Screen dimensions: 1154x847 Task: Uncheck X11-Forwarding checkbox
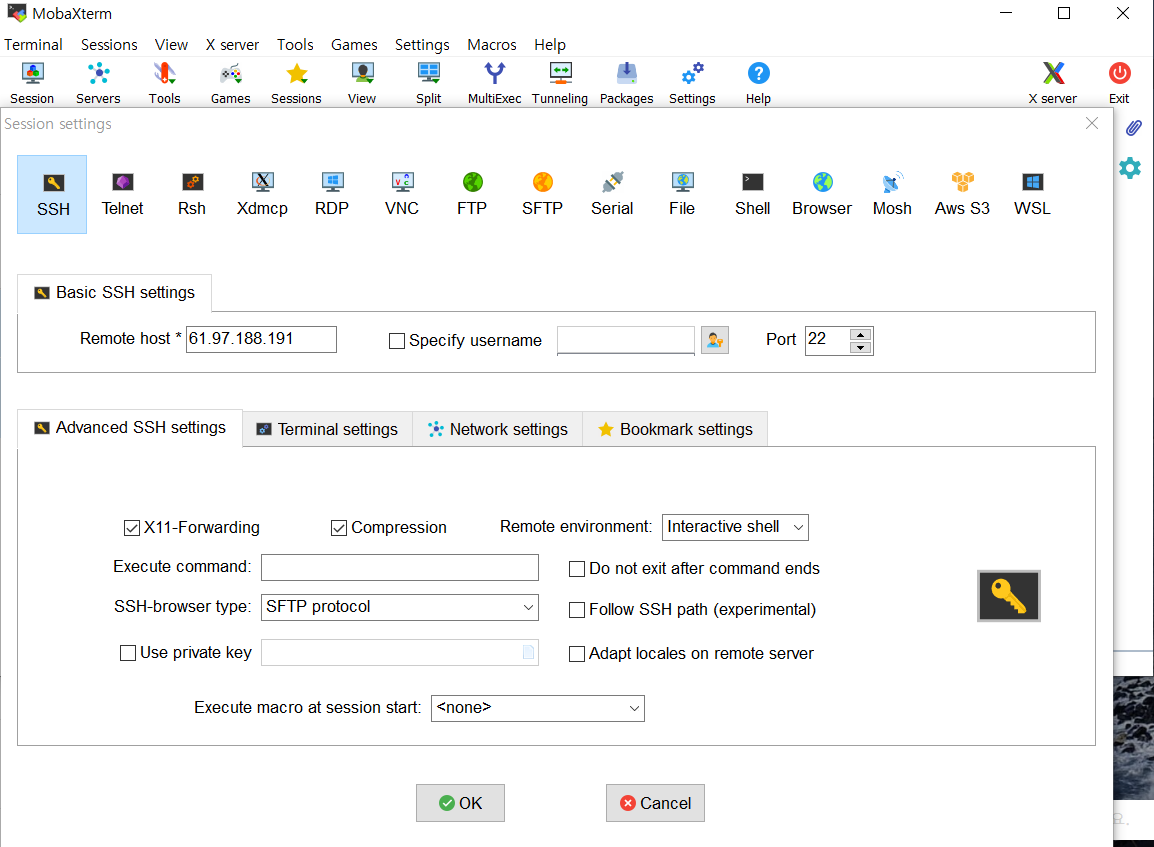[132, 528]
